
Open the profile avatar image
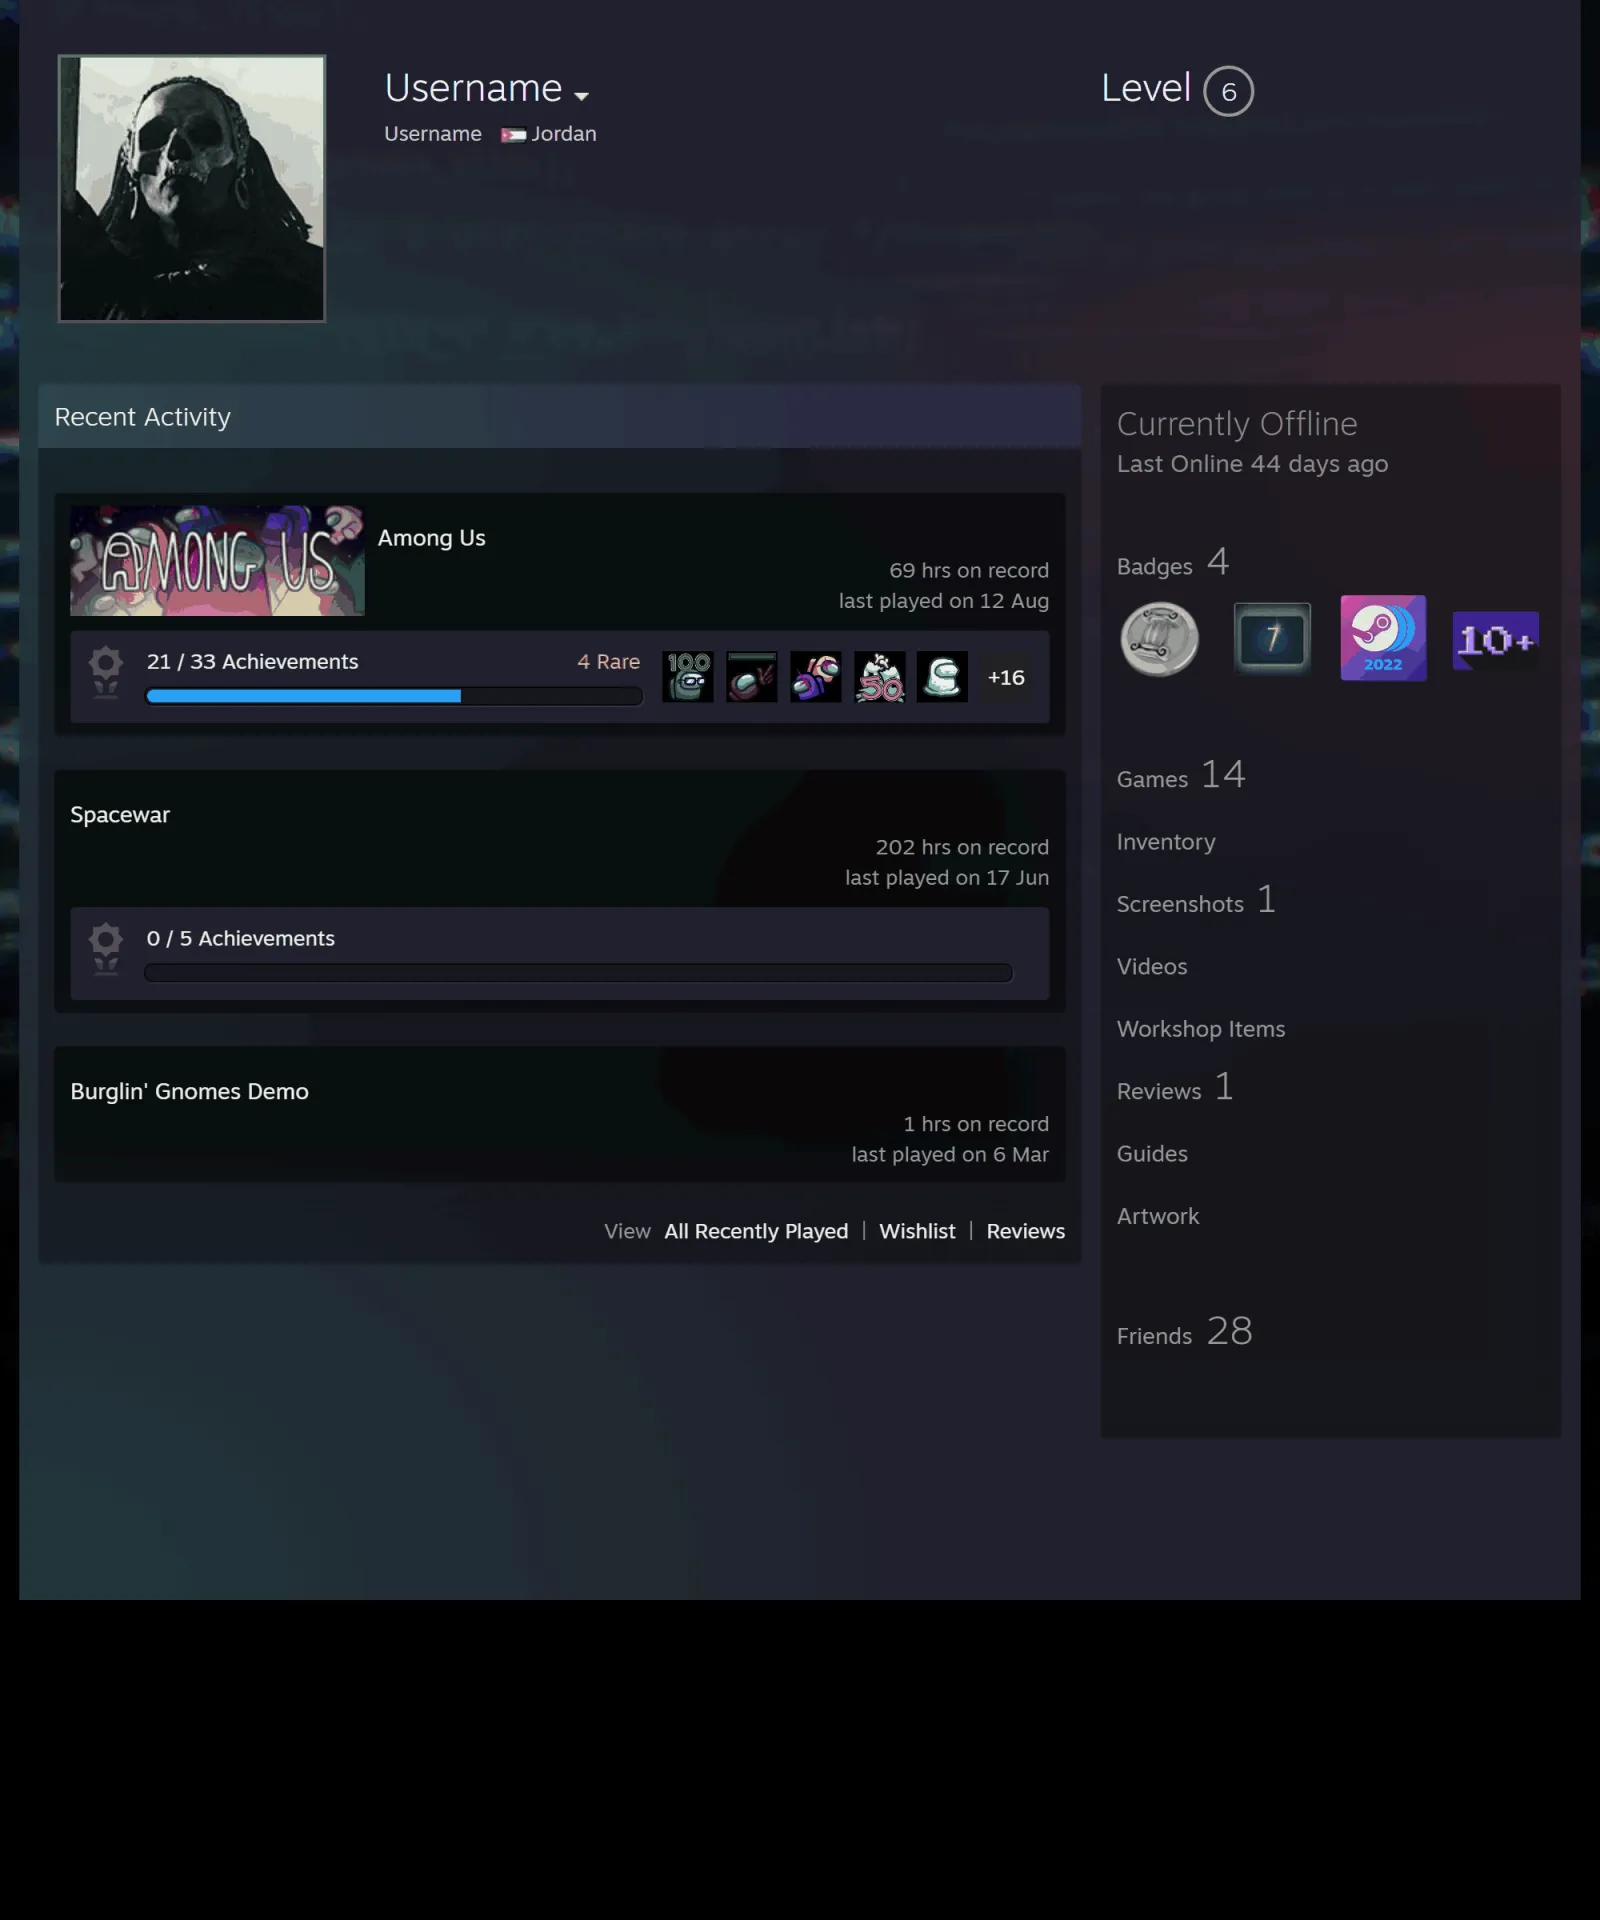coord(192,188)
